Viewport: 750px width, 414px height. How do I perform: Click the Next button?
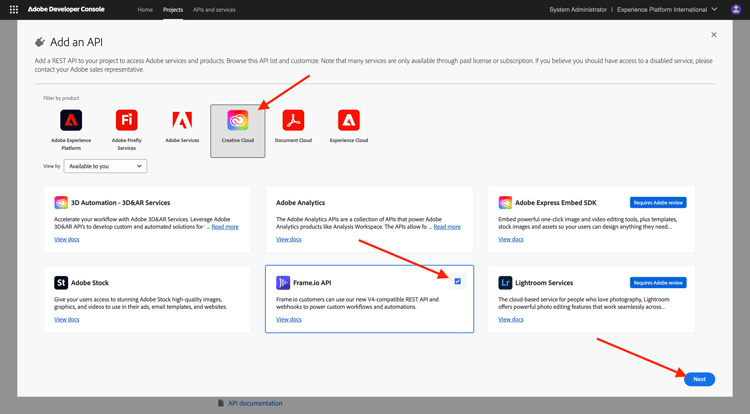tap(699, 379)
